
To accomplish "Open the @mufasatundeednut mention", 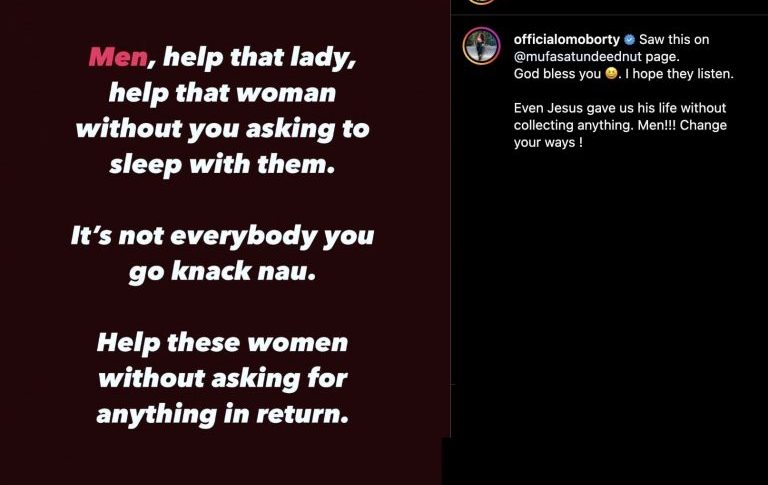I will pyautogui.click(x=577, y=57).
